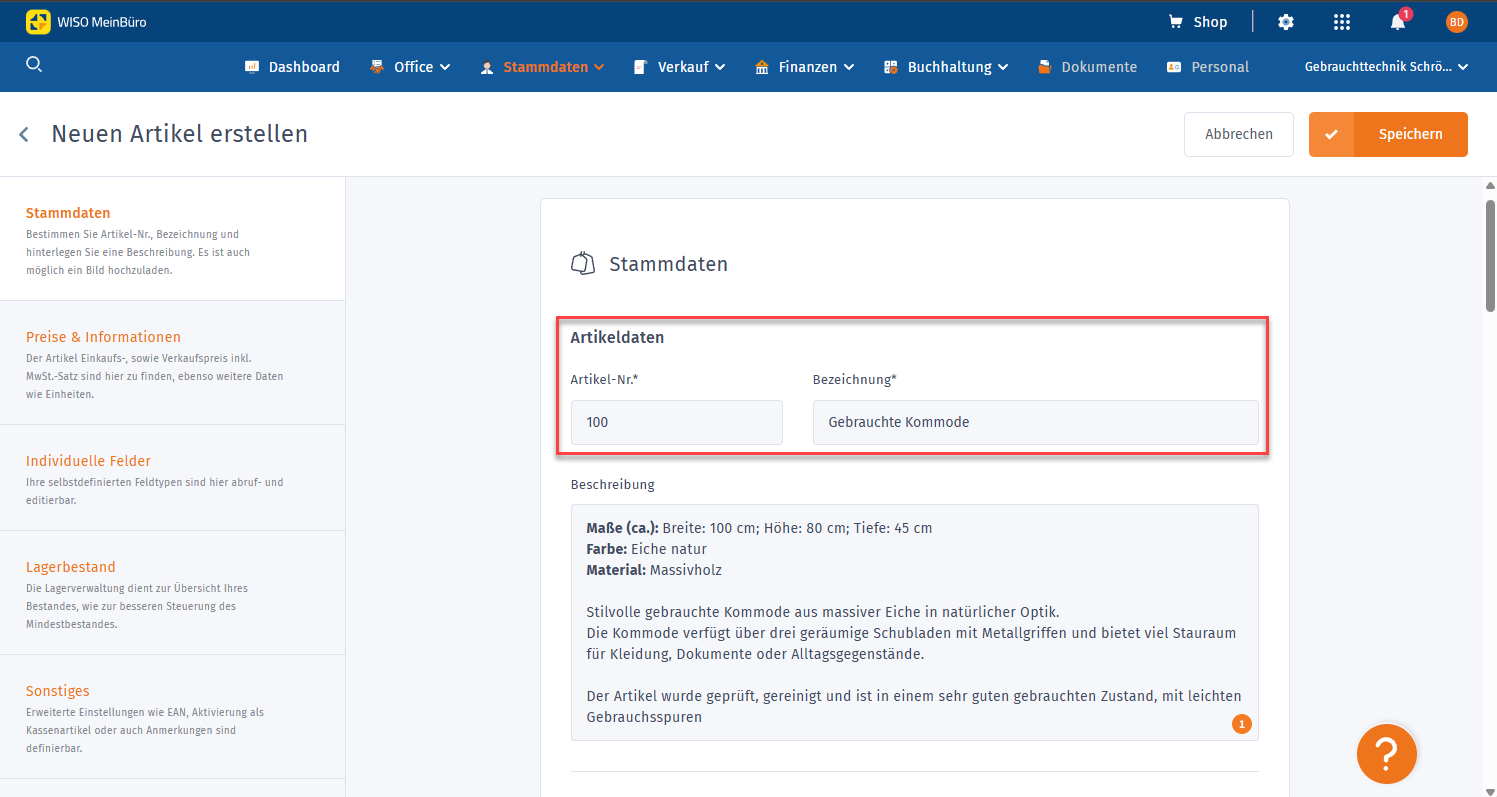This screenshot has width=1497, height=797.
Task: Open the Shop cart icon
Action: coord(1176,22)
